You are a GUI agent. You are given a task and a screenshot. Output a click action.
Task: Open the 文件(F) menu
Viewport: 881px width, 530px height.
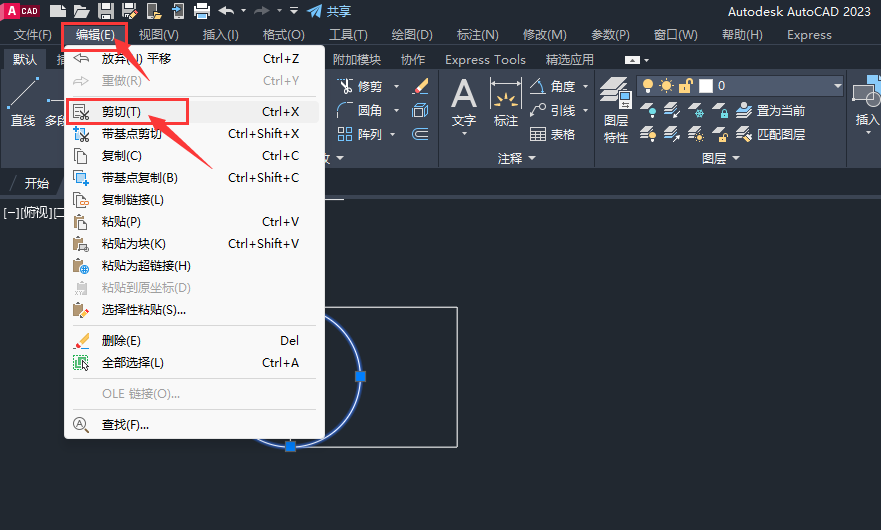coord(33,35)
